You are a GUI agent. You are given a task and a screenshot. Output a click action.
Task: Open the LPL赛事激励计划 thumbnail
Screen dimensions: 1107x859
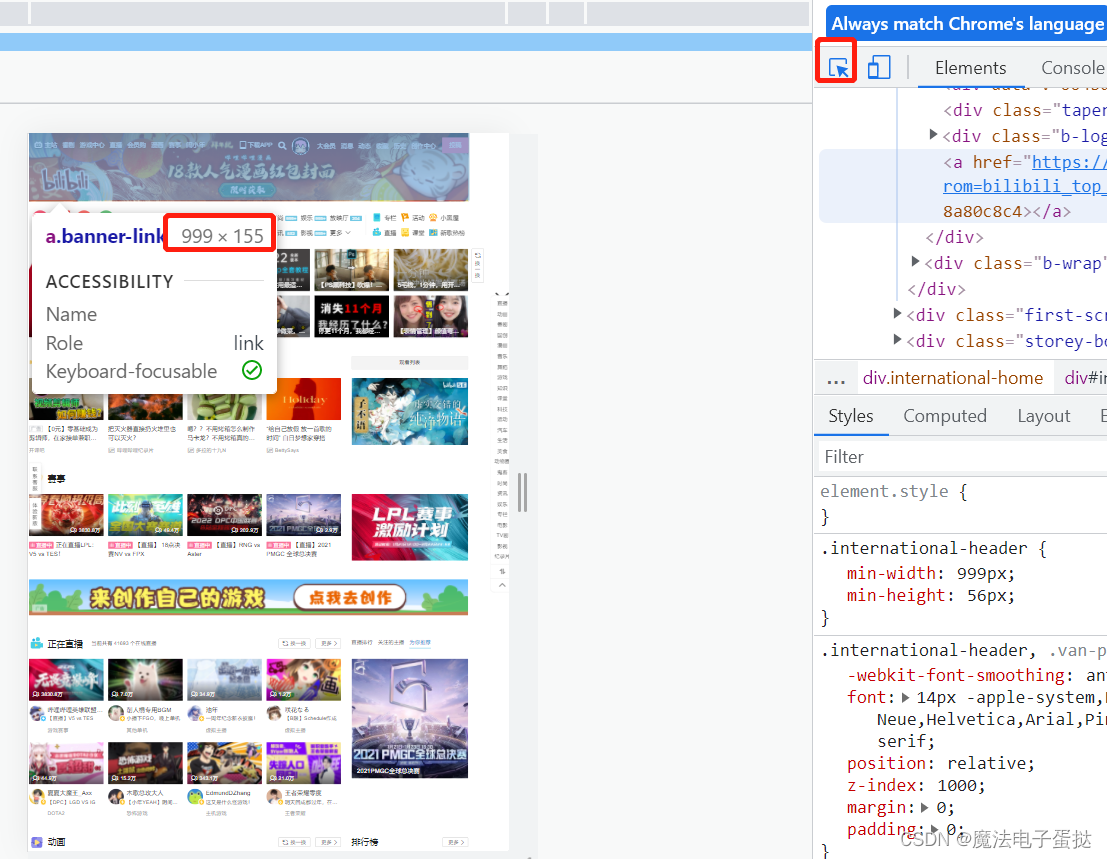point(409,527)
